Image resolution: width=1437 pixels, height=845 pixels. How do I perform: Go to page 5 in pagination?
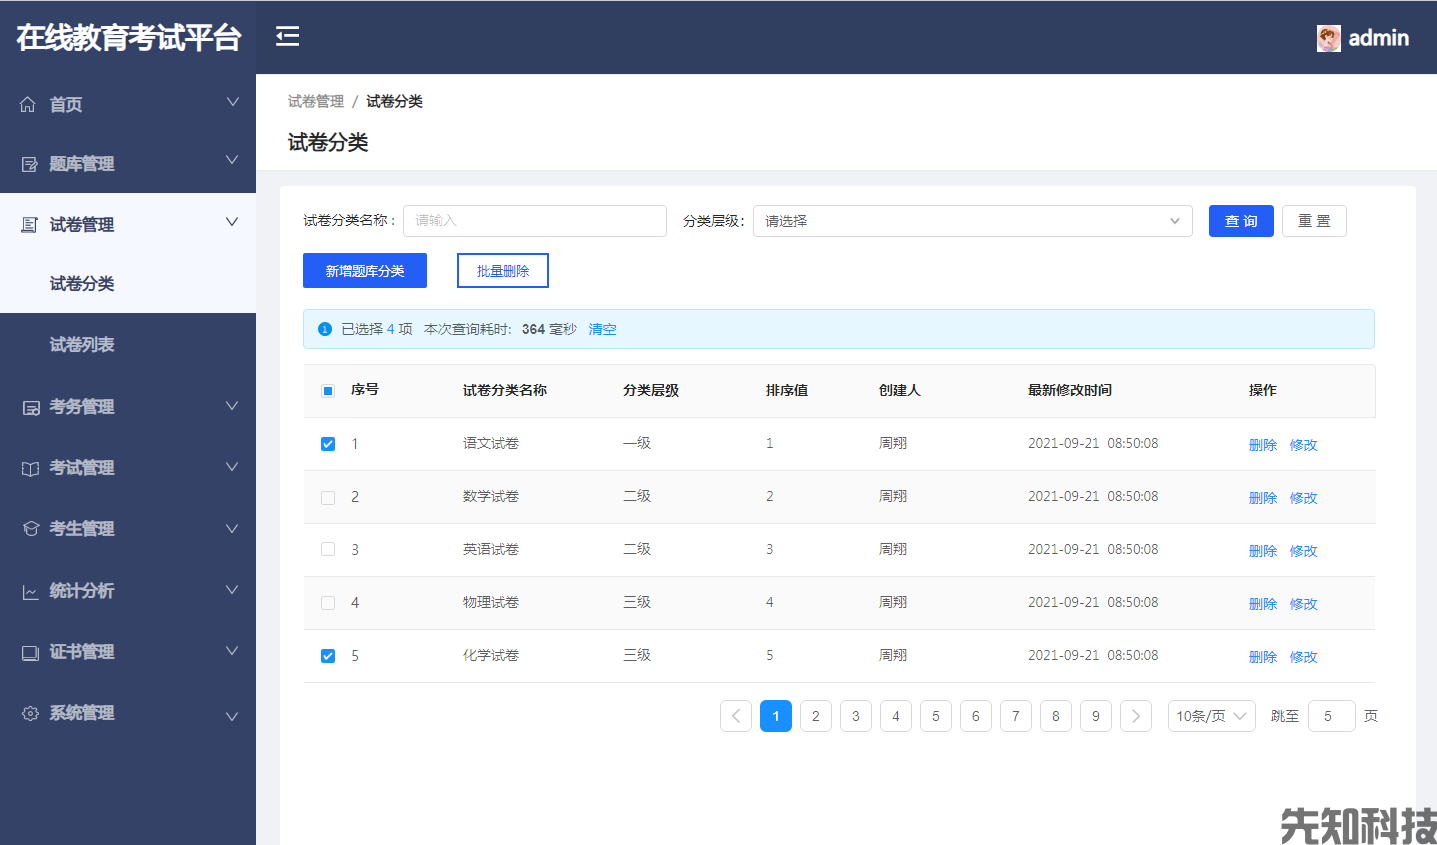coord(936,716)
